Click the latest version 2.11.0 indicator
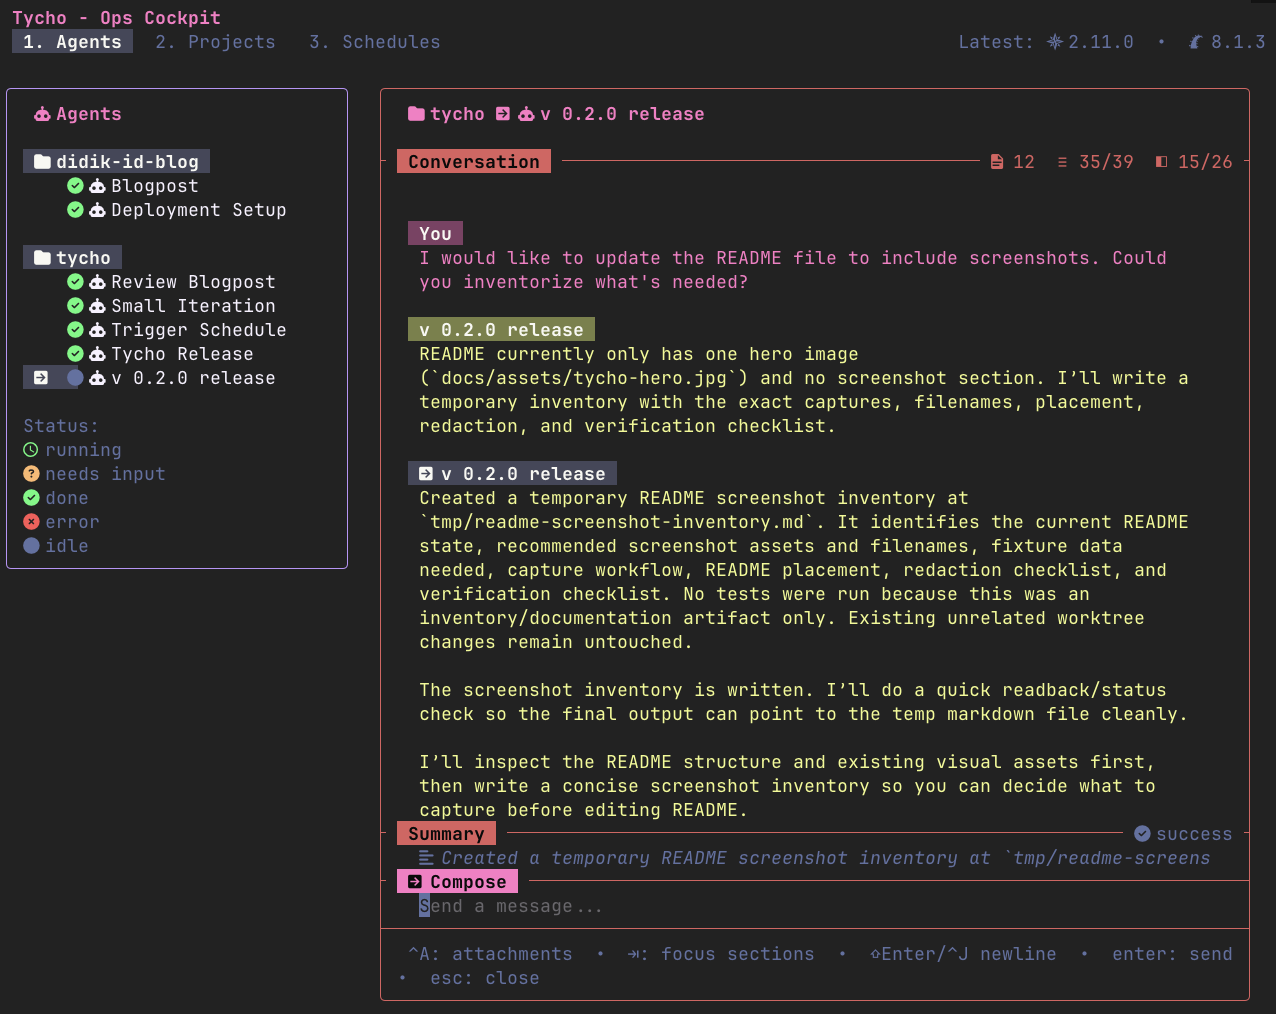Screen dimensions: 1276x1014 1090,42
